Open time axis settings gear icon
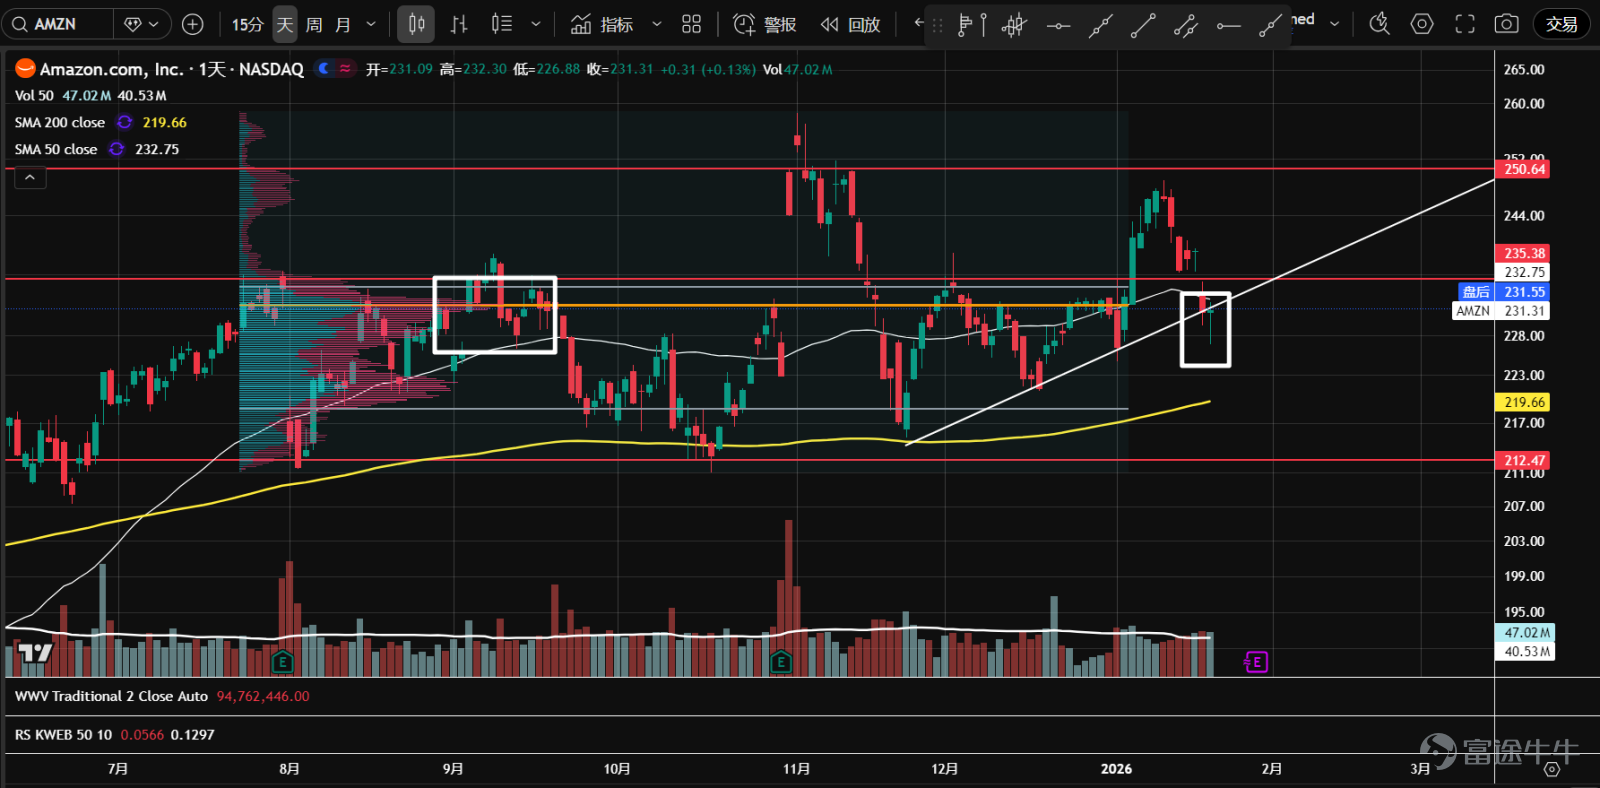This screenshot has height=788, width=1600. (x=1551, y=769)
